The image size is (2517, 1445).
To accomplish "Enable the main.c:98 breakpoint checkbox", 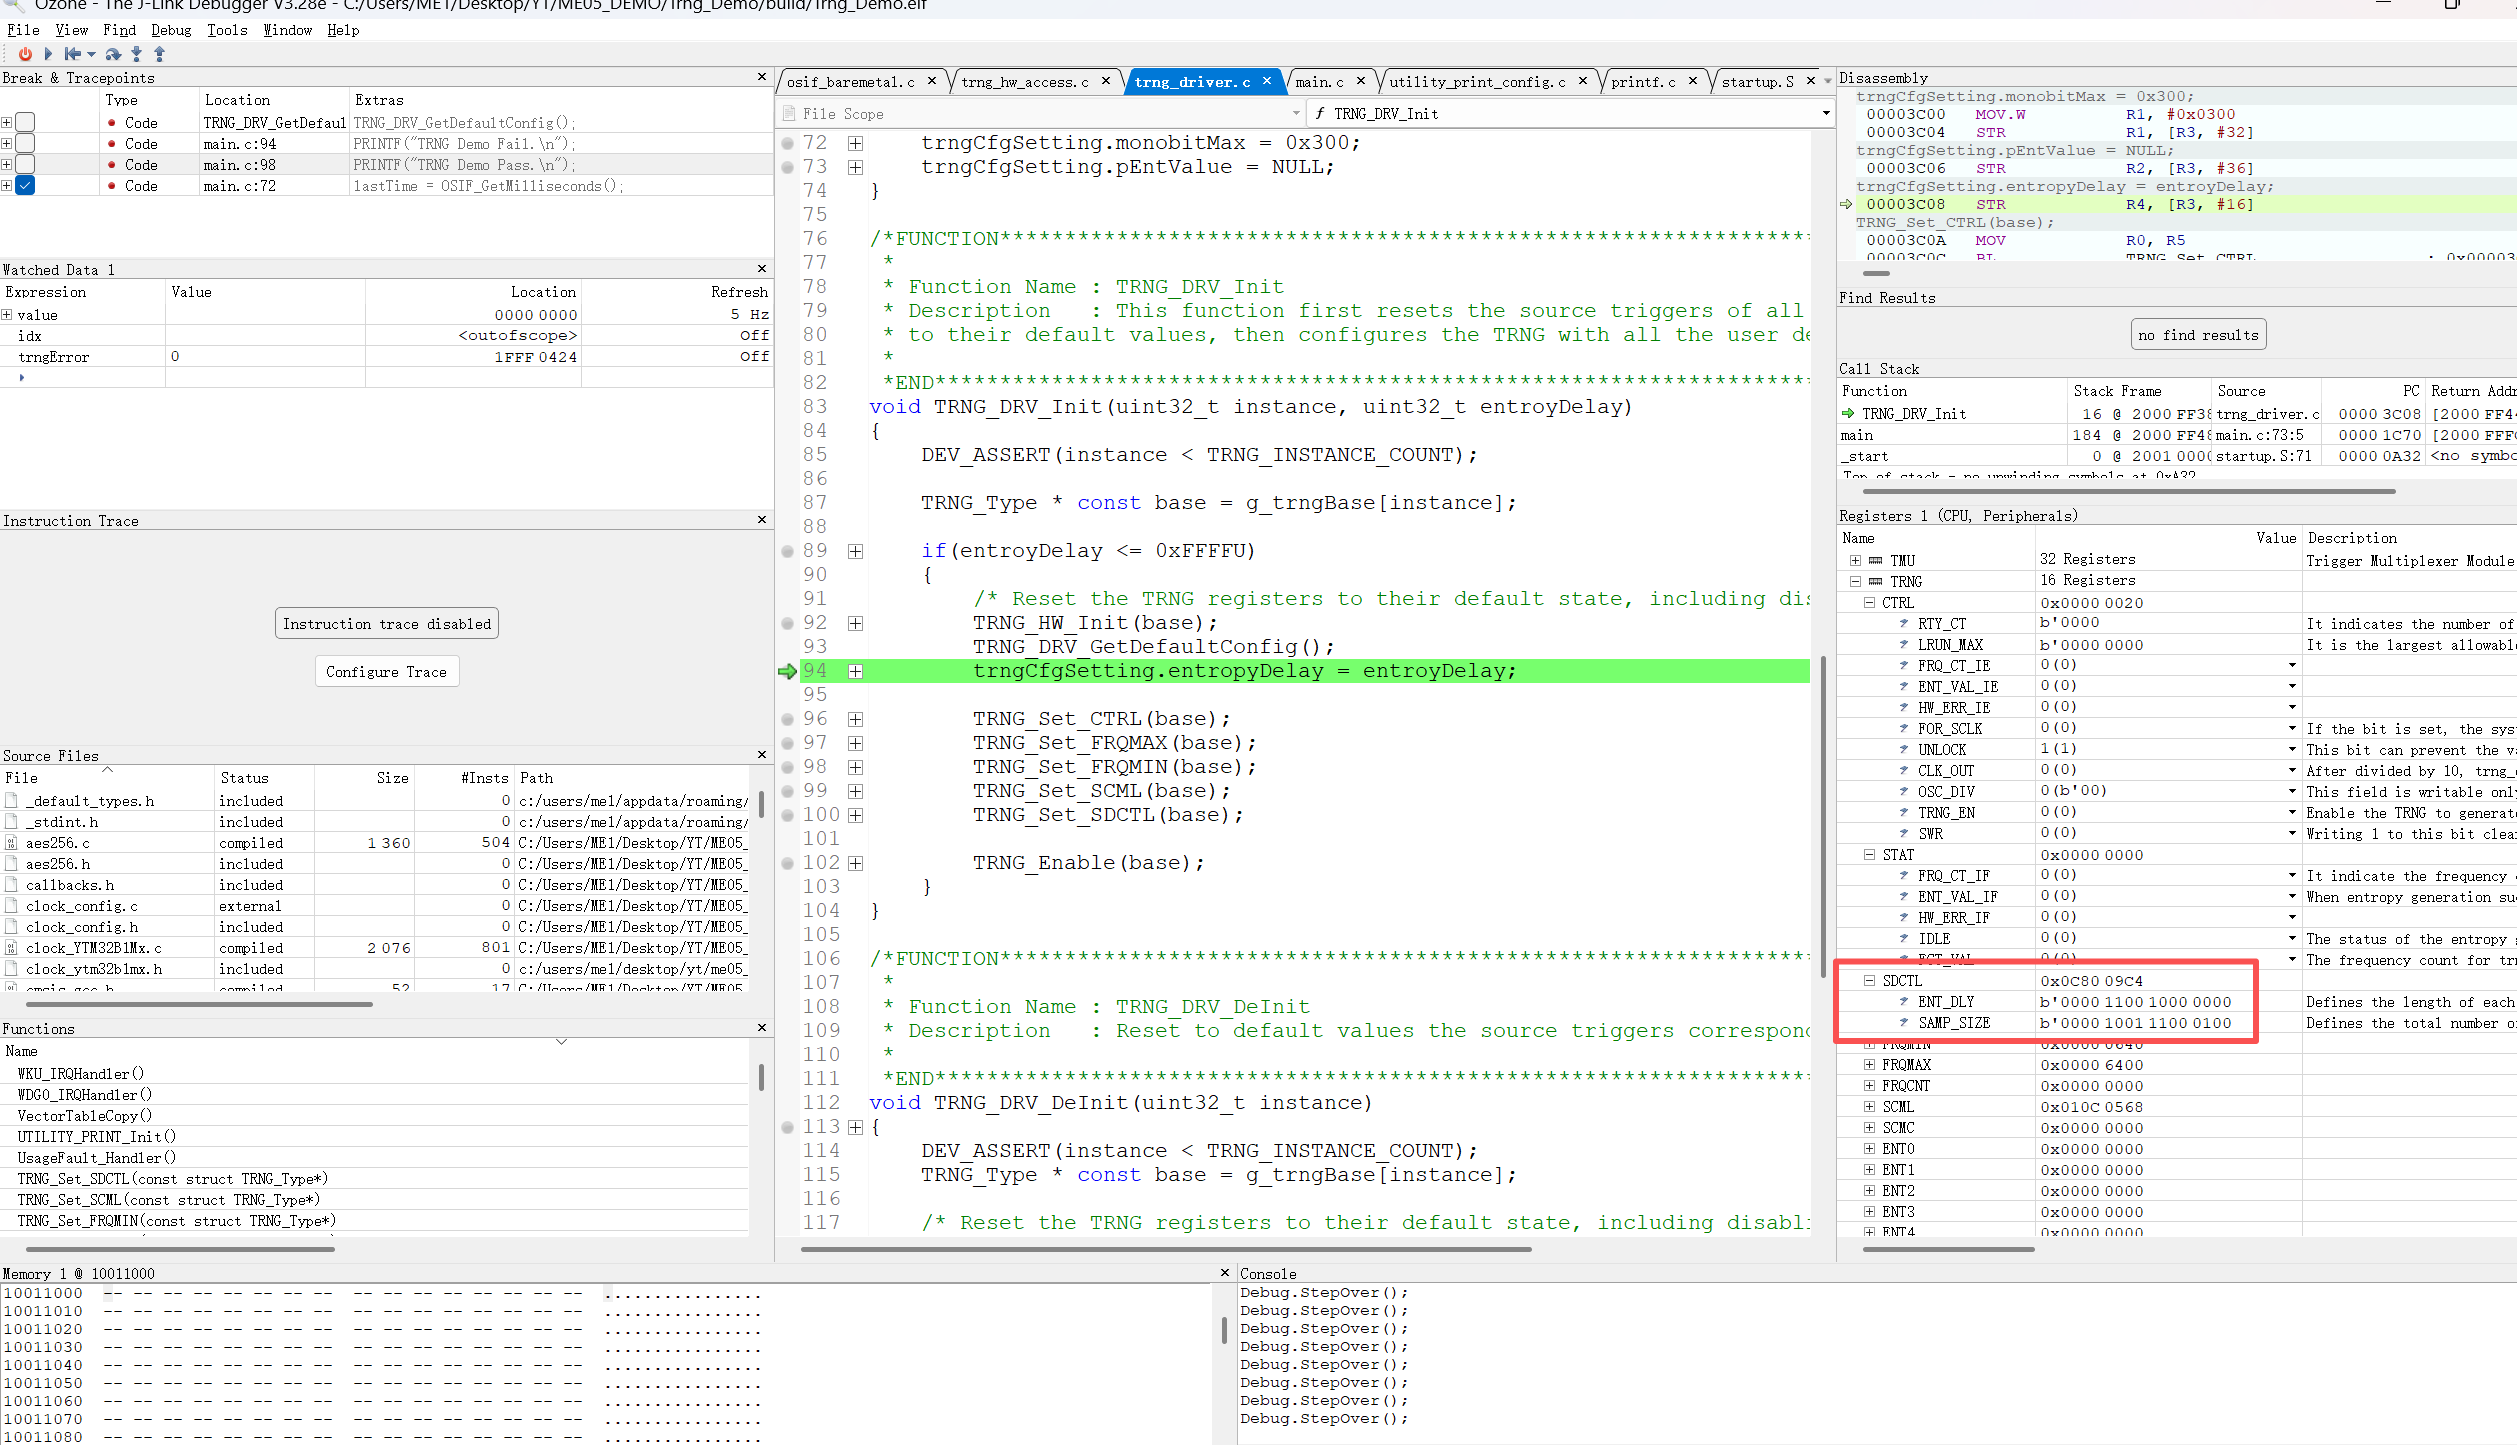I will coord(25,165).
